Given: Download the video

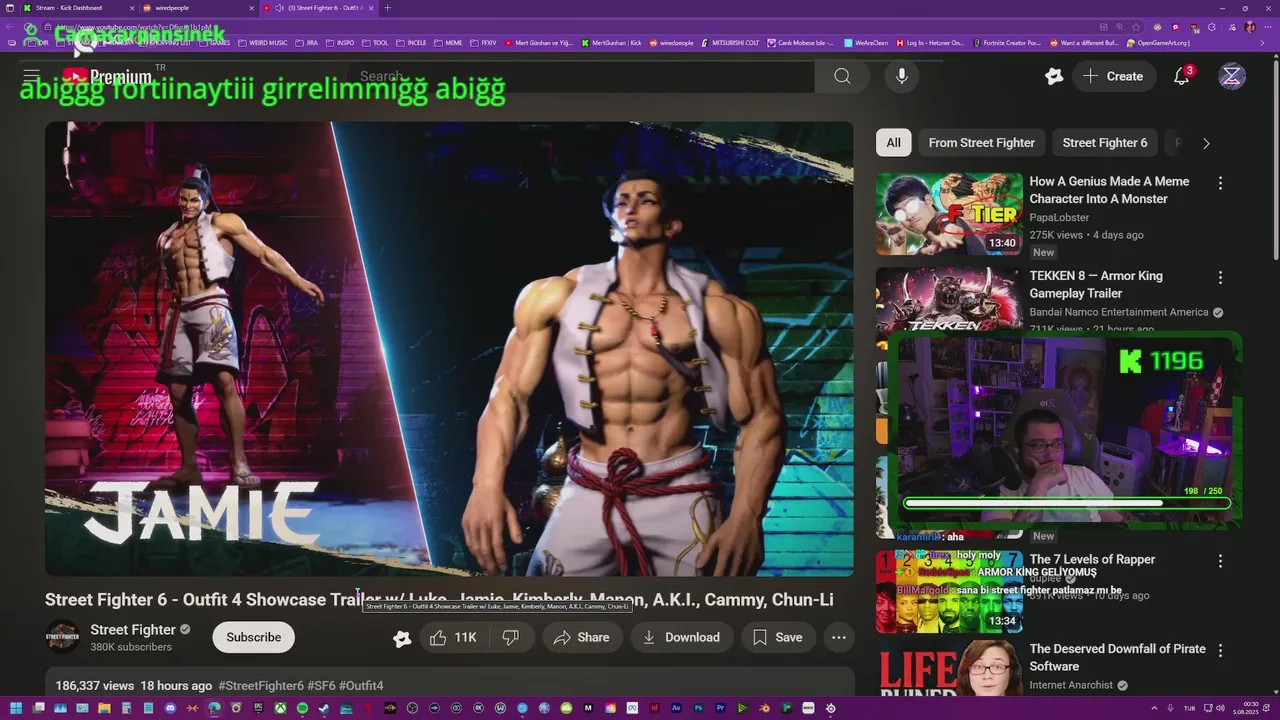Looking at the screenshot, I should point(681,637).
